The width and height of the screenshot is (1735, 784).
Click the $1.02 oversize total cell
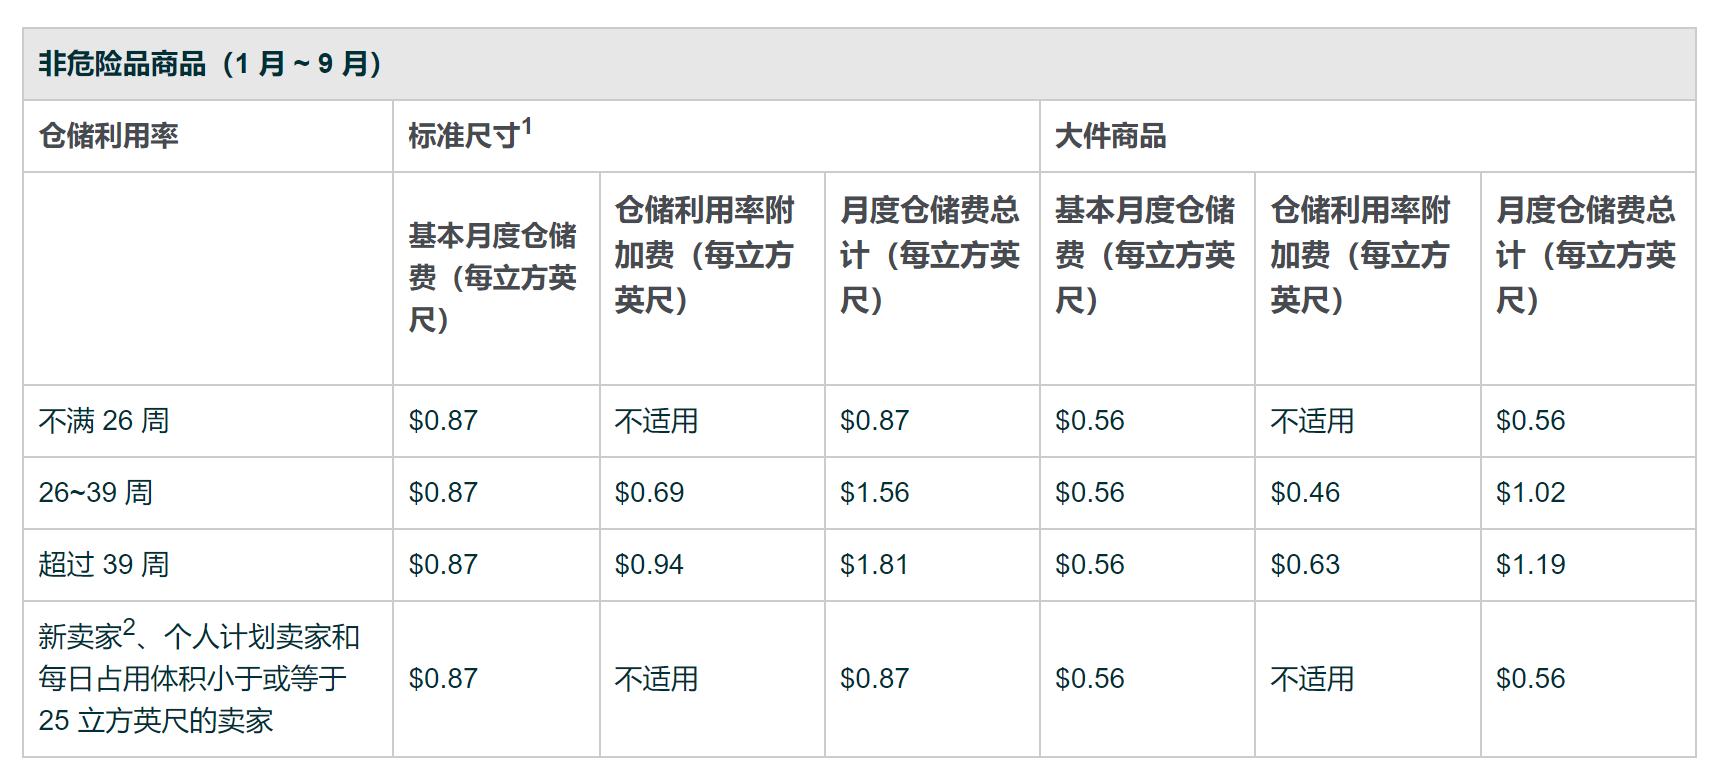pyautogui.click(x=1530, y=493)
